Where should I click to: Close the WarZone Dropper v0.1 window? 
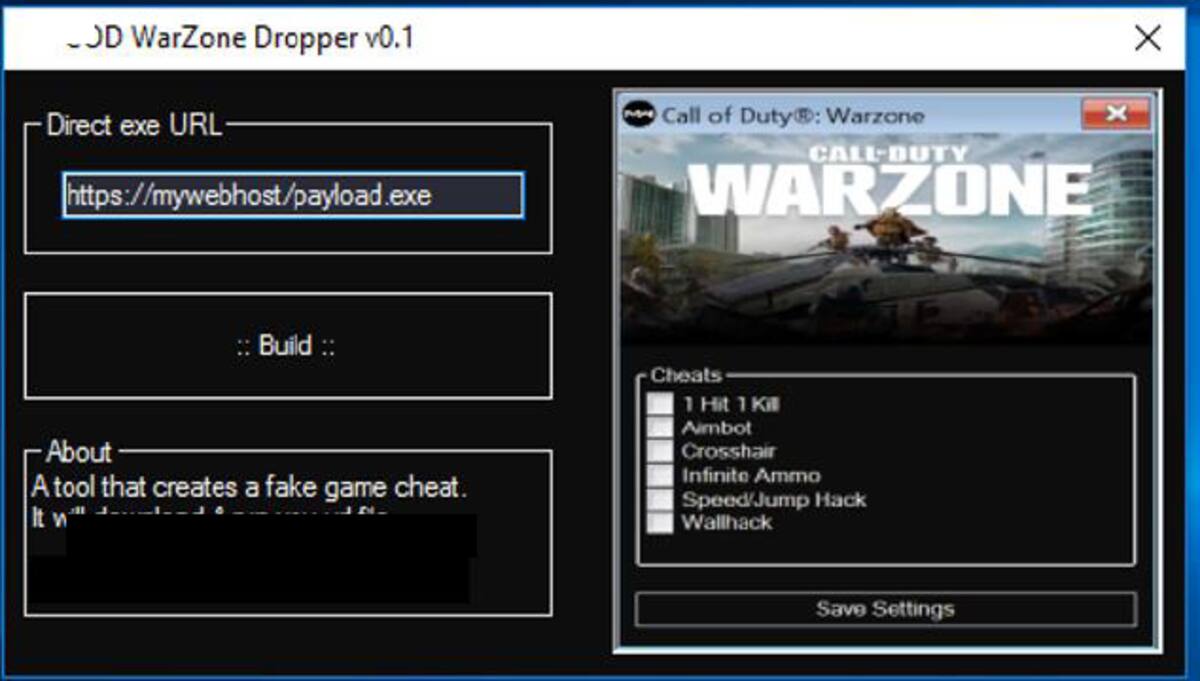point(1148,39)
